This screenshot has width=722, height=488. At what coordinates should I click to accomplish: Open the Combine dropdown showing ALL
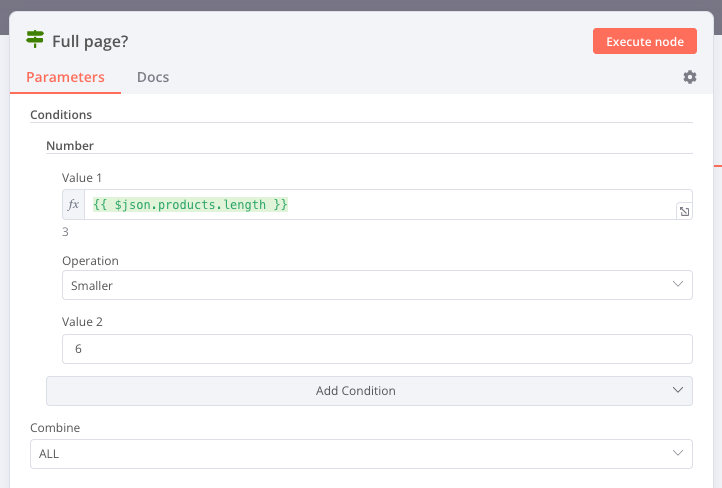361,454
